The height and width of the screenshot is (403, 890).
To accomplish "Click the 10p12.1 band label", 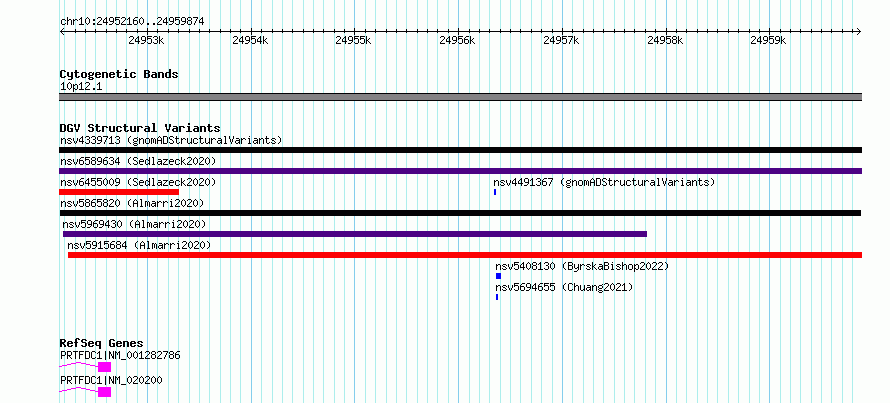I will pos(81,87).
